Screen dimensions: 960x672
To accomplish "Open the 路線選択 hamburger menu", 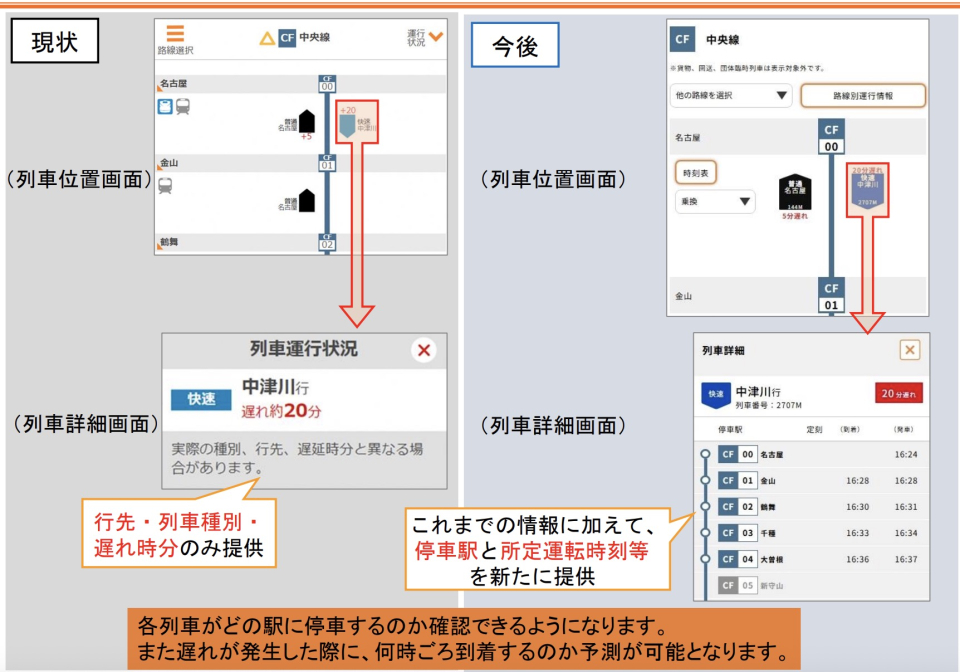I will [175, 34].
